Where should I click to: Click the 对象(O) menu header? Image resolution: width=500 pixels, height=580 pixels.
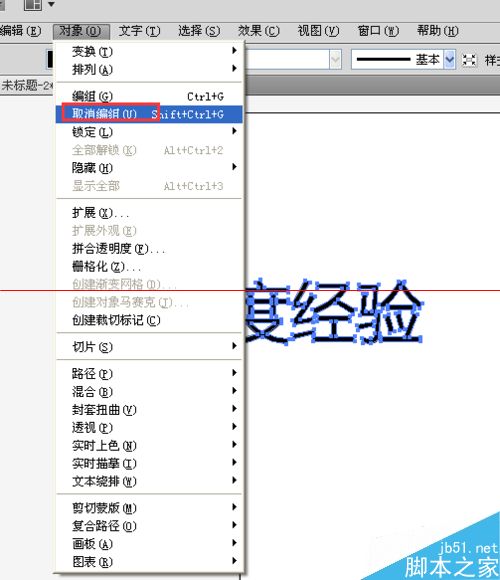tap(81, 31)
